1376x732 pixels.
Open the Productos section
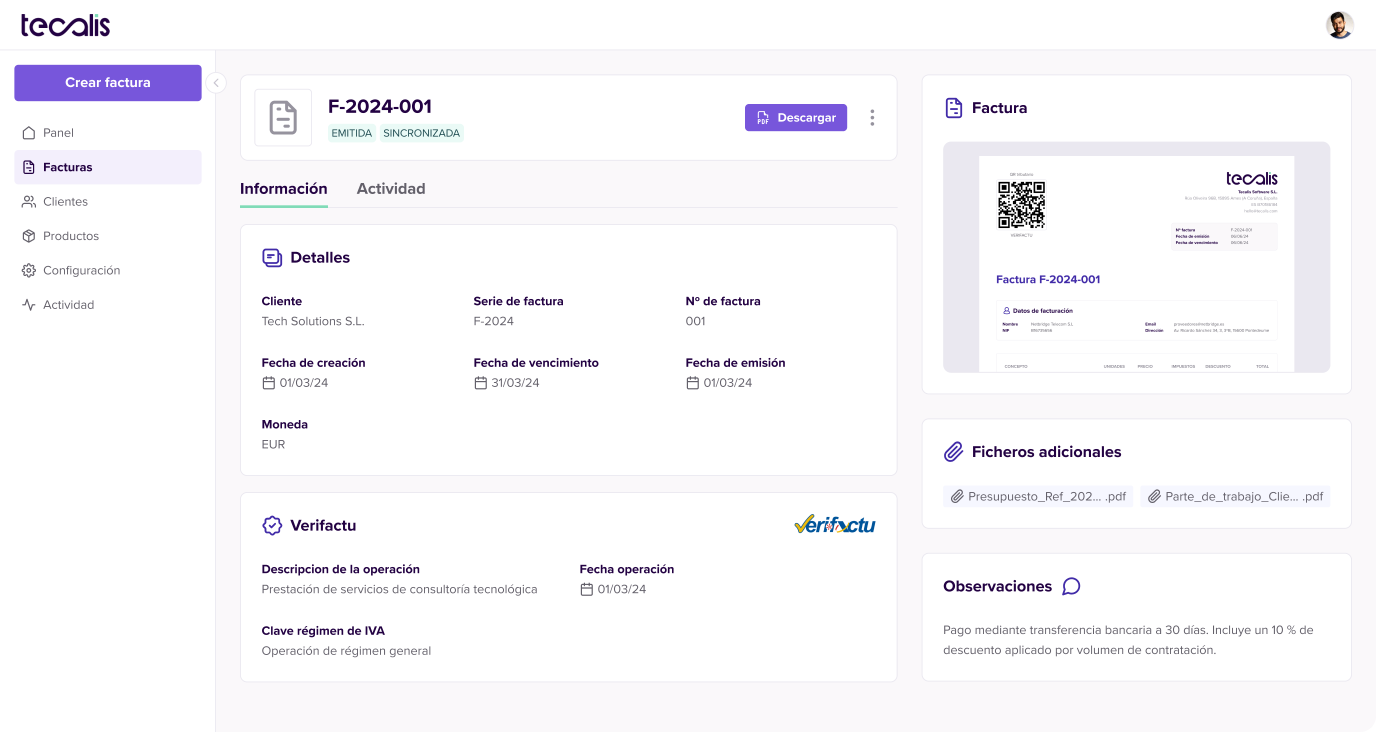click(70, 236)
